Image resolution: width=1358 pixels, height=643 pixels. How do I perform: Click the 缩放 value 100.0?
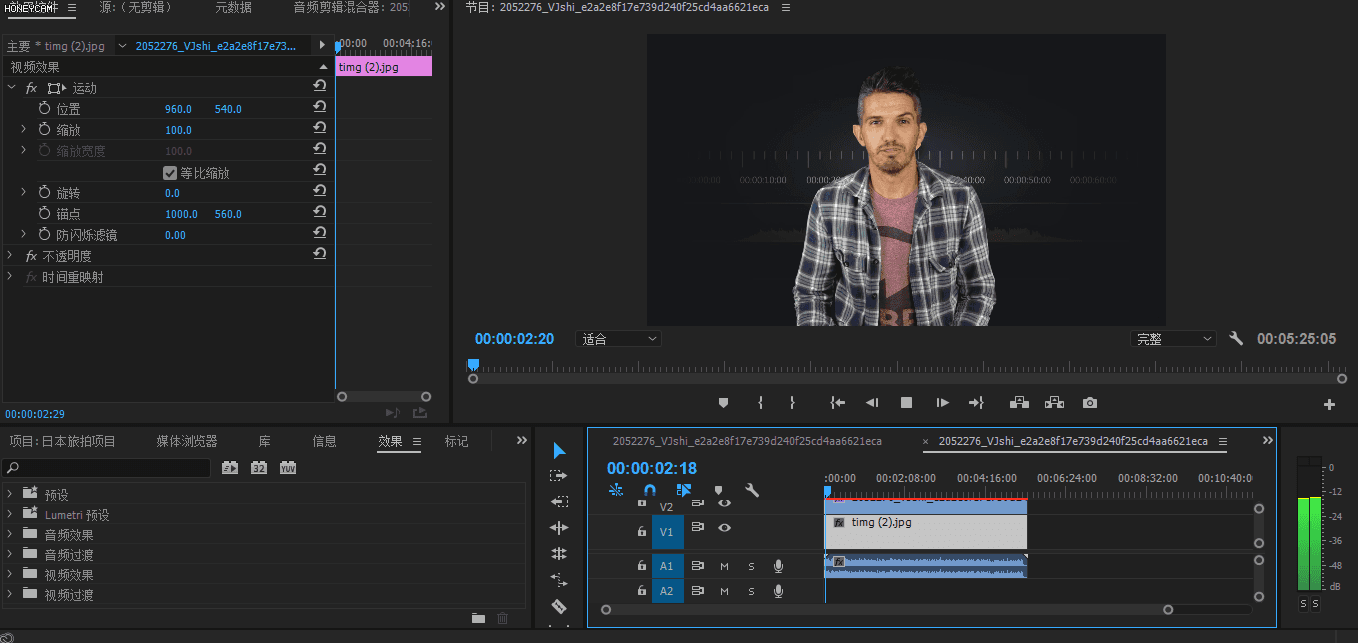click(x=178, y=130)
